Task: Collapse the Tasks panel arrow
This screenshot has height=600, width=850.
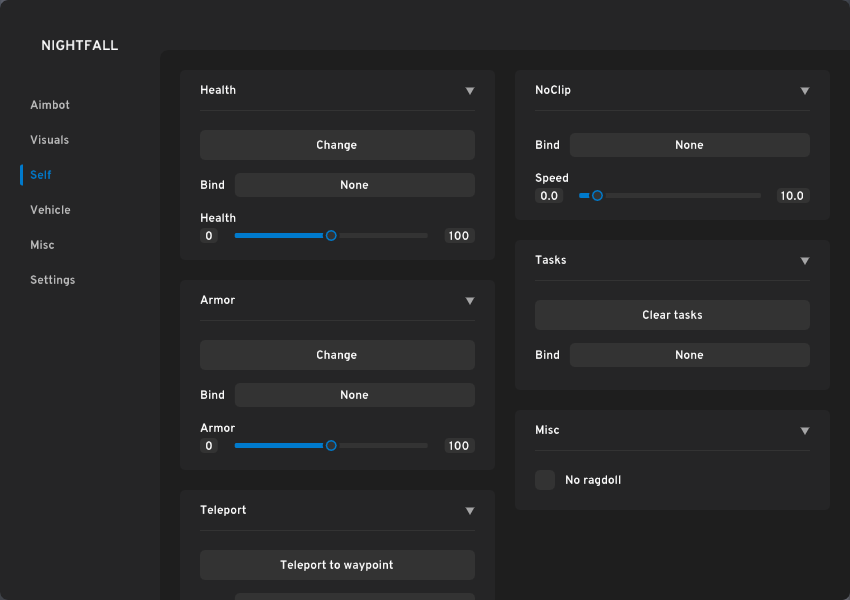Action: 805,261
